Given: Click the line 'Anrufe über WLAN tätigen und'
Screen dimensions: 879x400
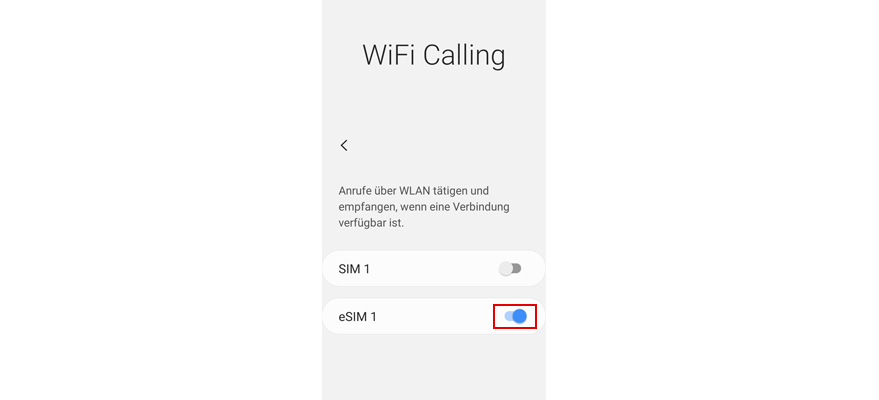Looking at the screenshot, I should (414, 190).
